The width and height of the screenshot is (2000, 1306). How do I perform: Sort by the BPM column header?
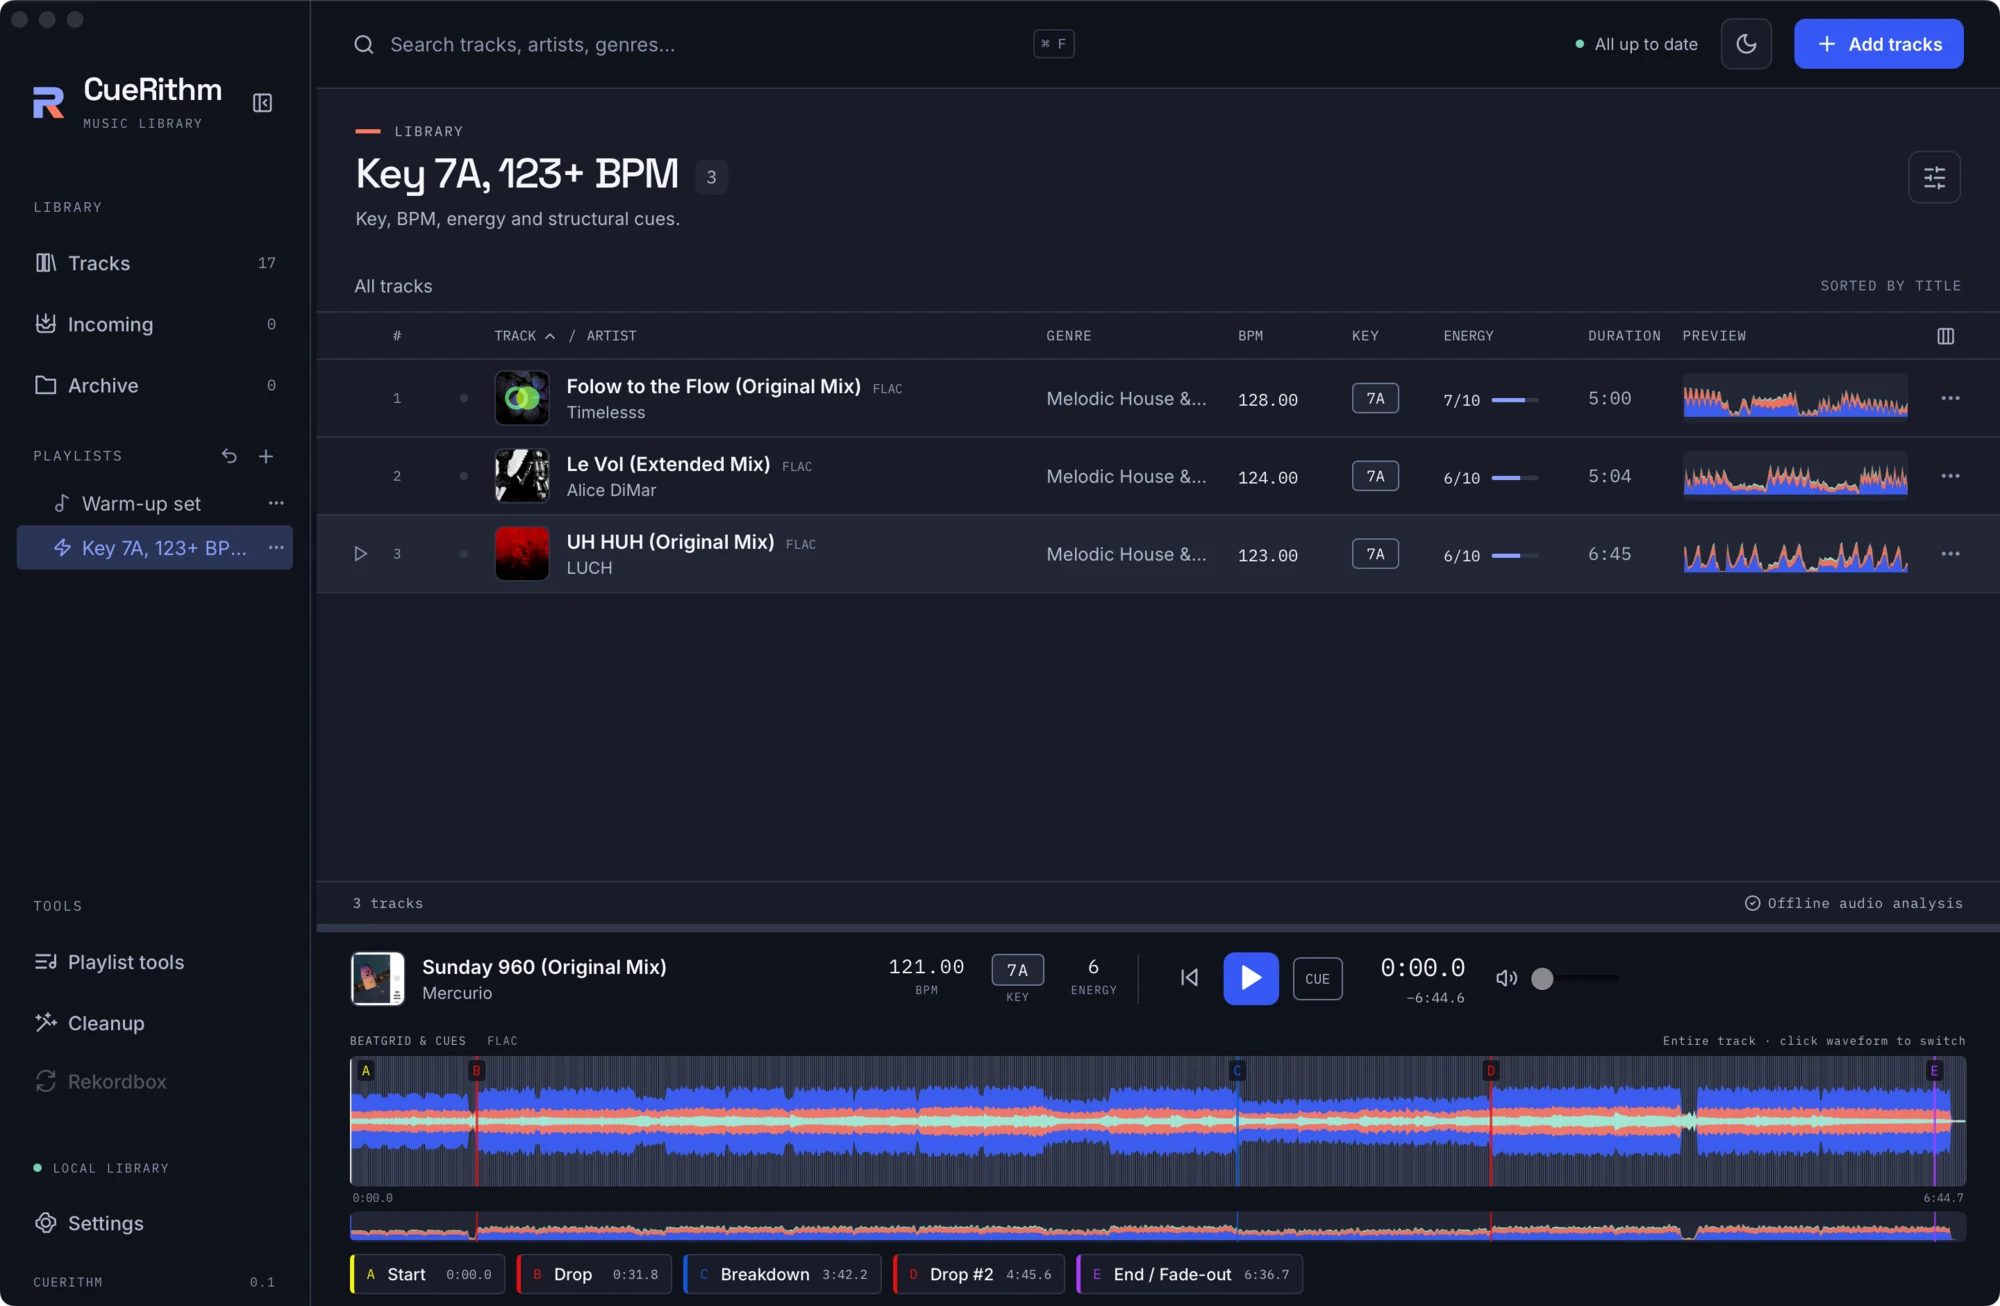1250,336
